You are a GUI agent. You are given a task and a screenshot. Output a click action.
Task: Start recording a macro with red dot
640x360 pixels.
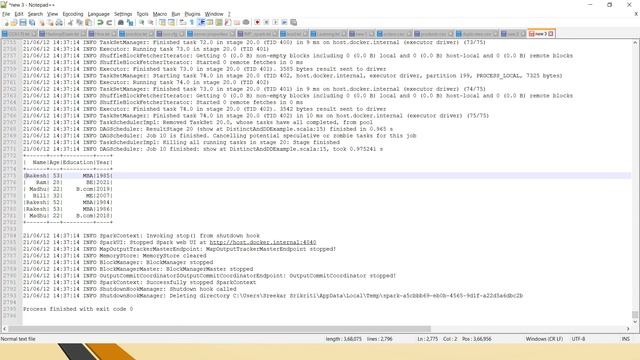(257, 22)
